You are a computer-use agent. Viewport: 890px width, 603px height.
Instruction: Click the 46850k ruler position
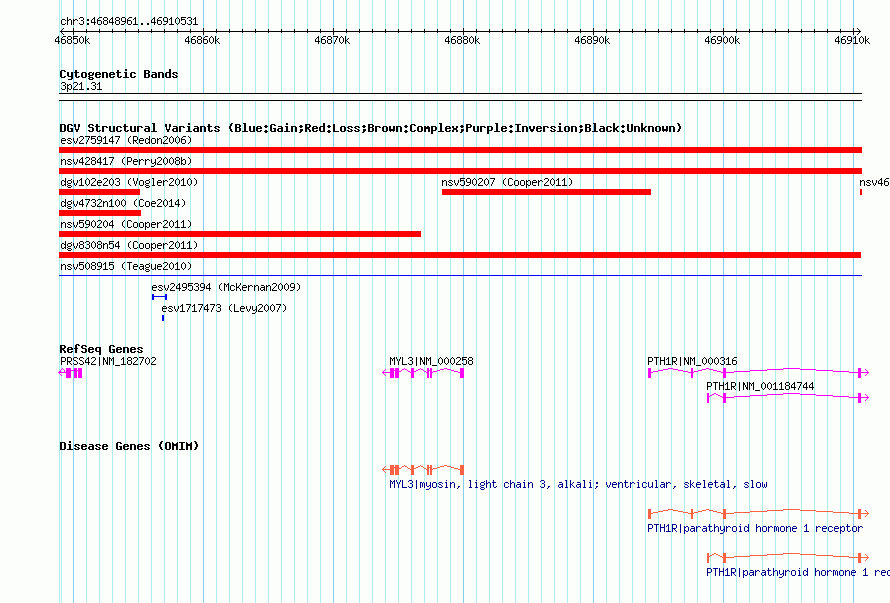pos(72,40)
